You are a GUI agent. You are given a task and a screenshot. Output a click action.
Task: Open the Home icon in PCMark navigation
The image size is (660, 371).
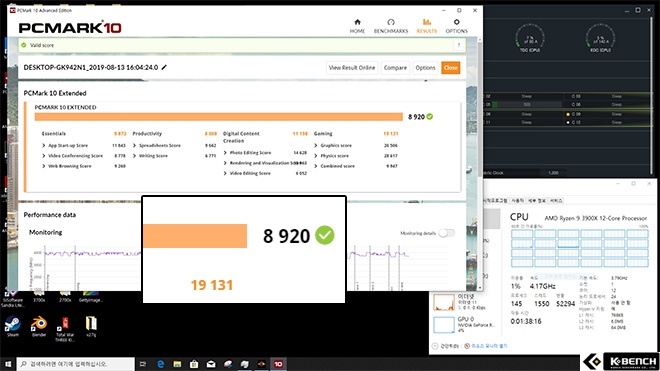tap(357, 22)
